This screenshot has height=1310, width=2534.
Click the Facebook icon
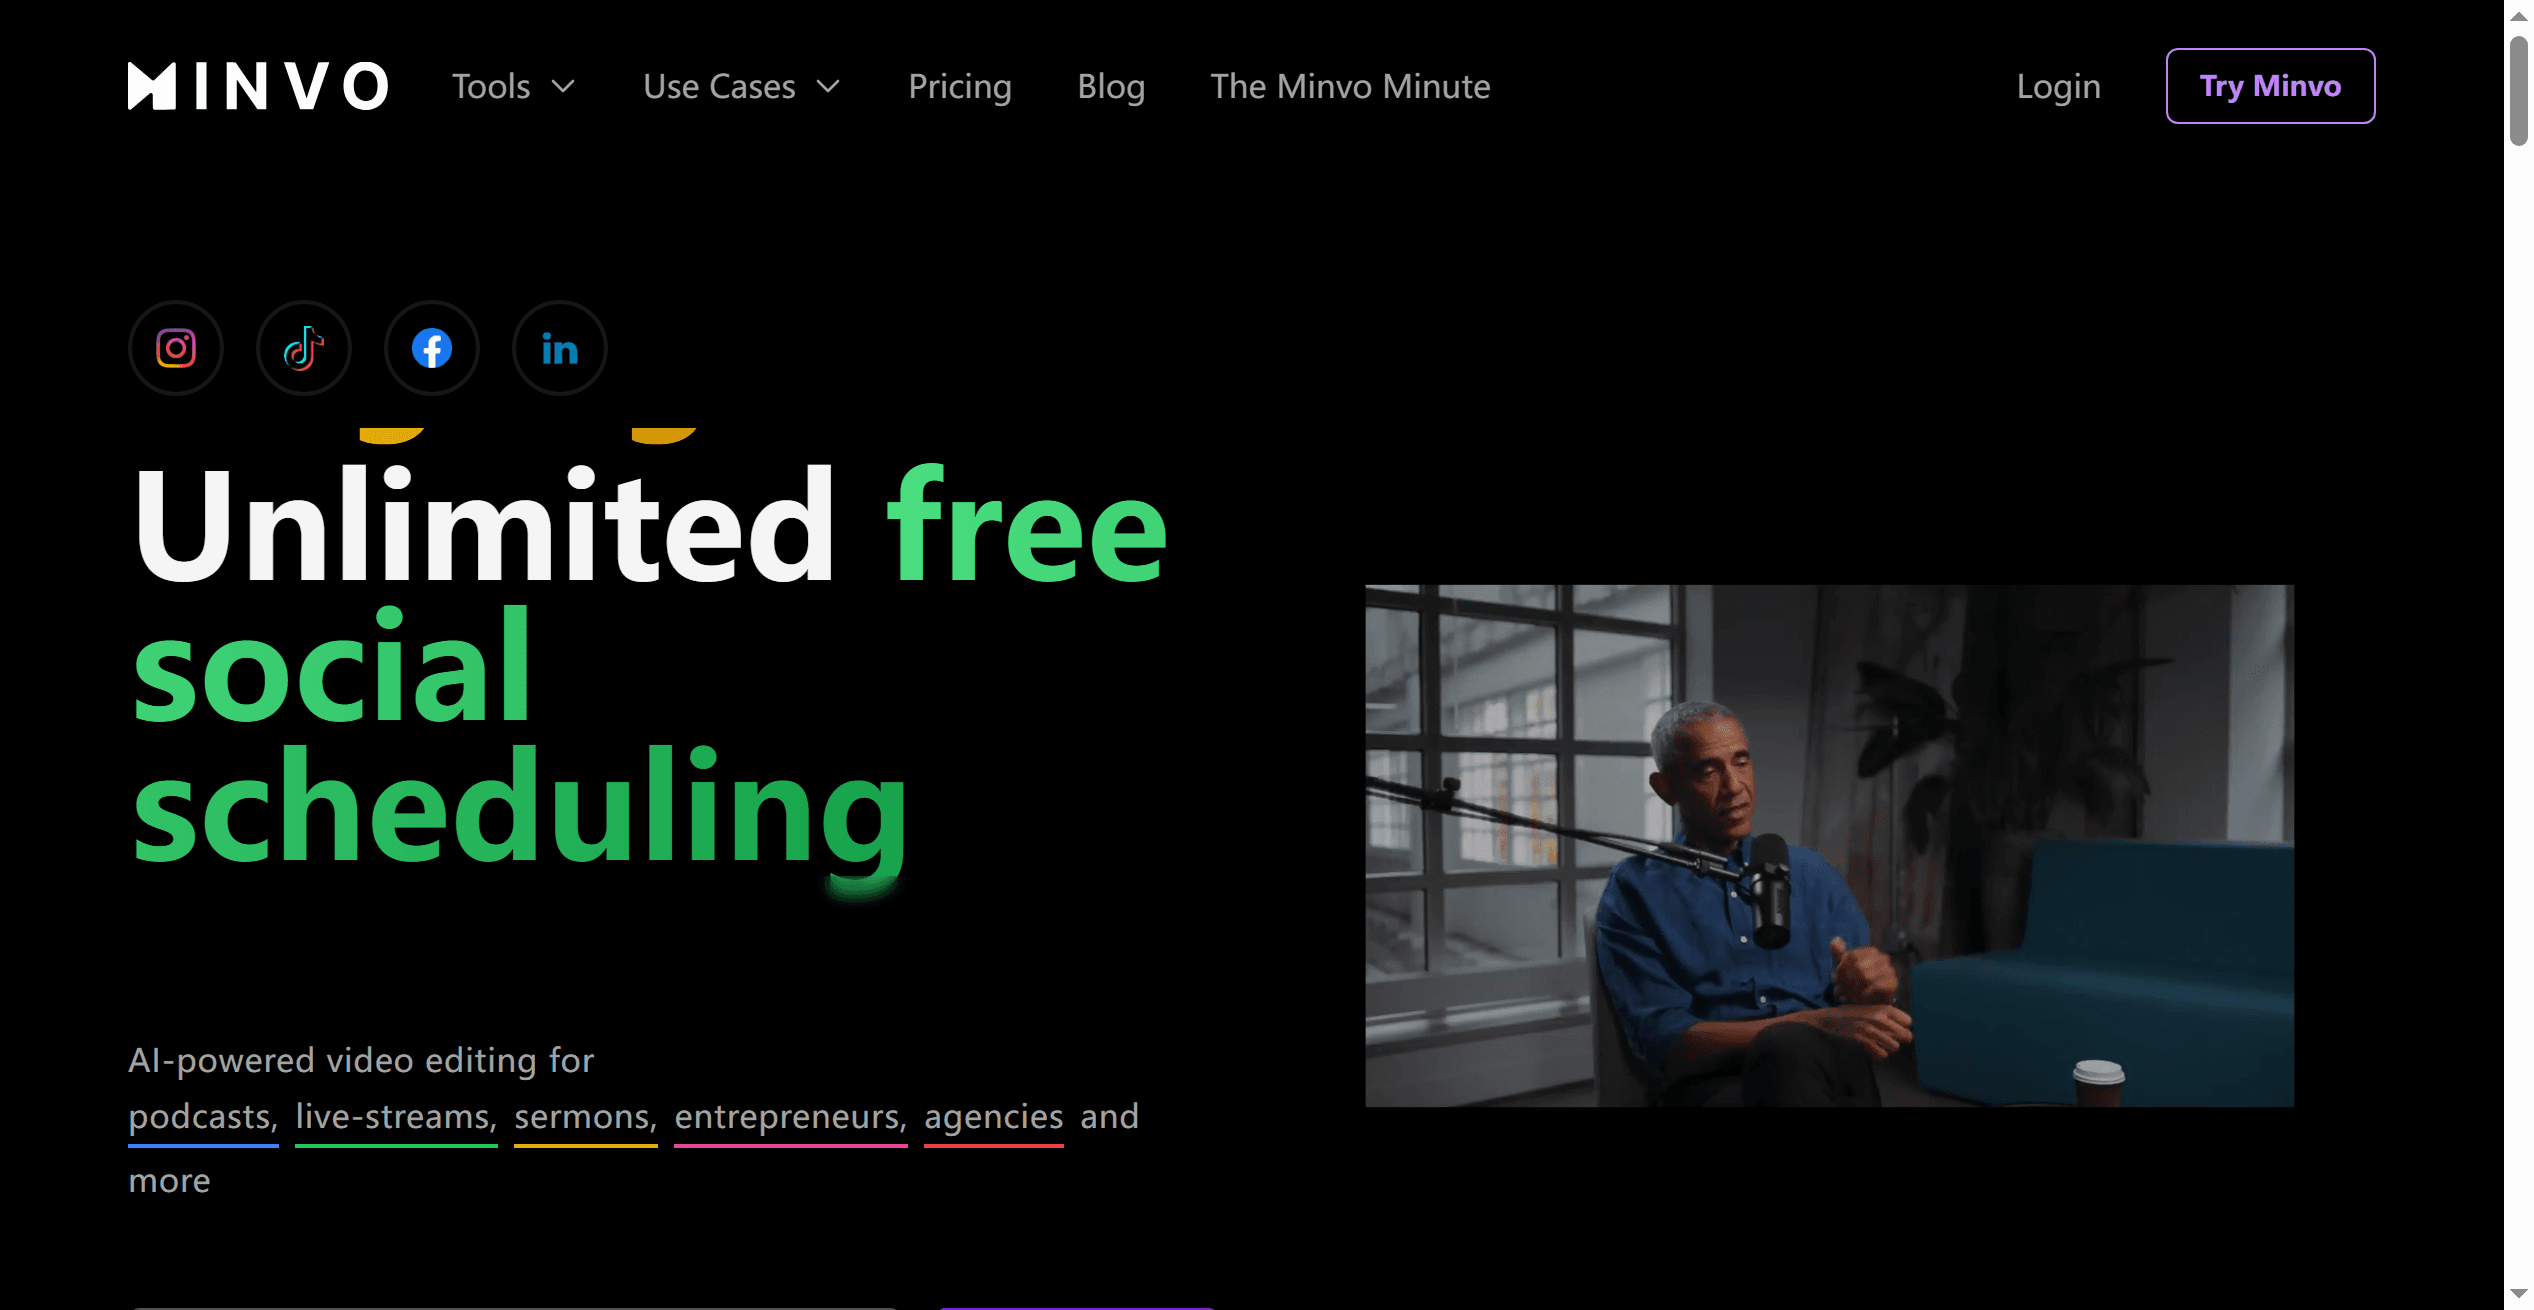432,348
